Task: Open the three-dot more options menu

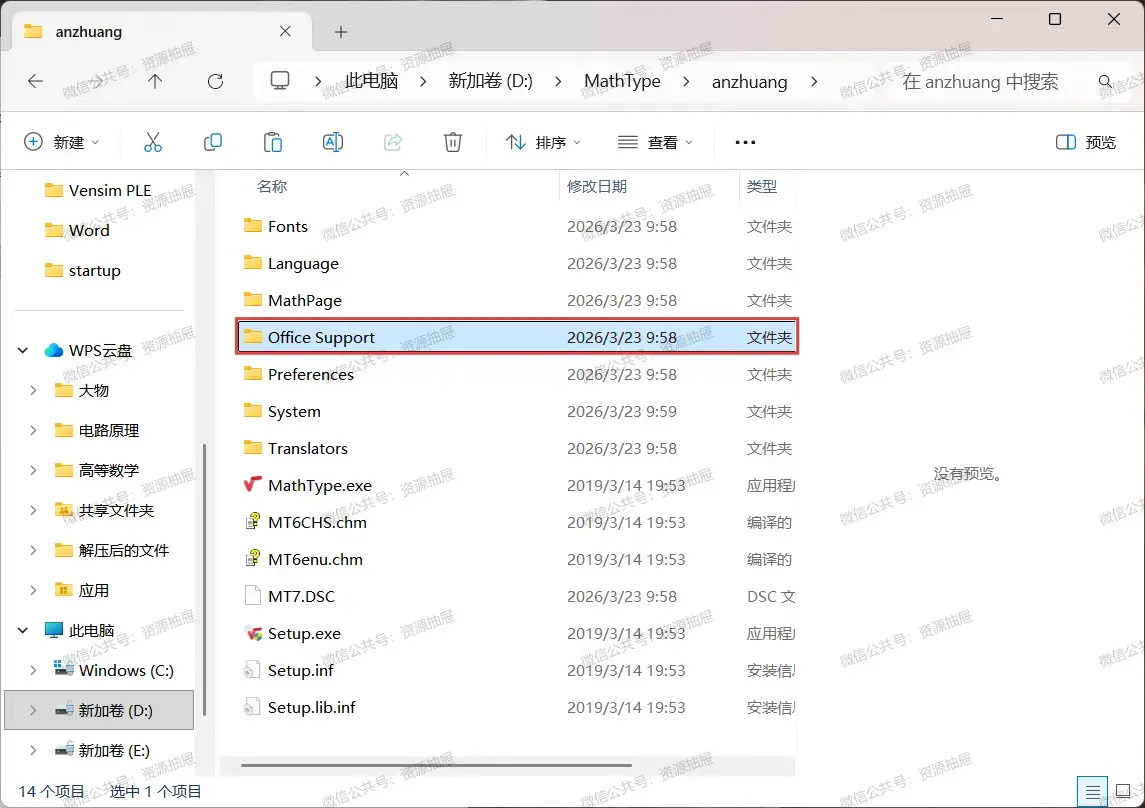Action: [745, 142]
